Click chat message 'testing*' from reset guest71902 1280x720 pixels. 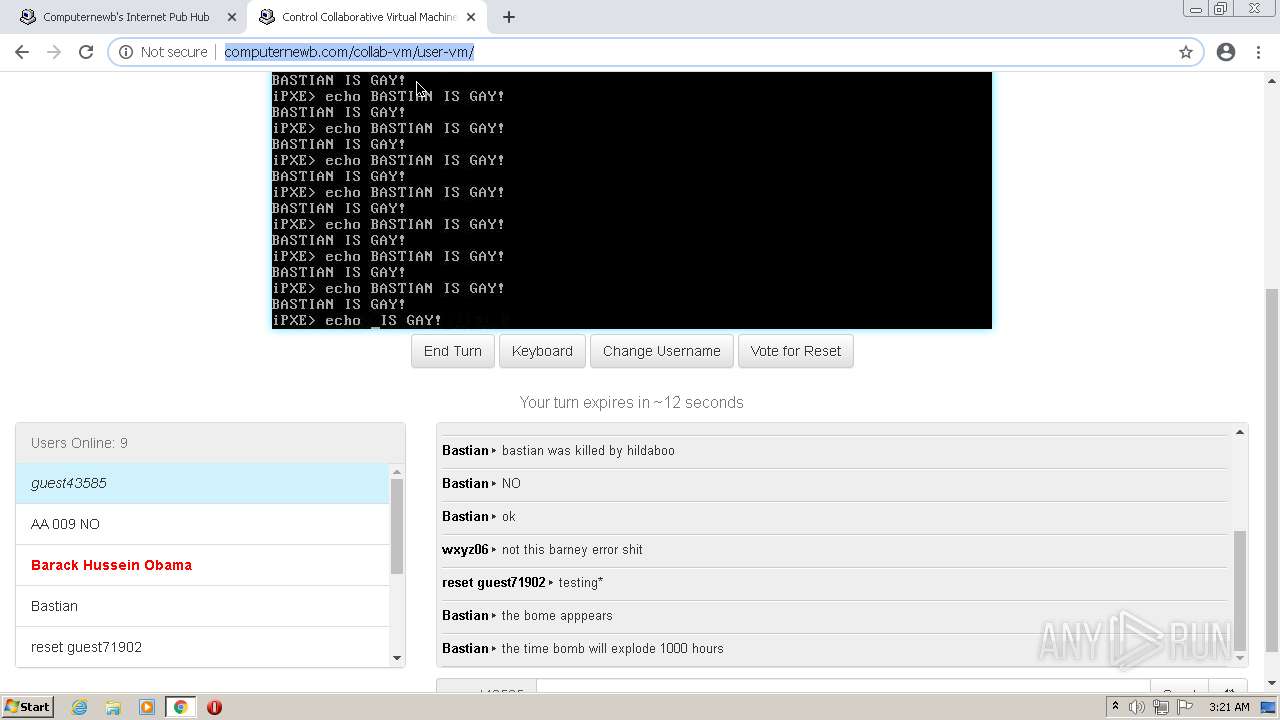pos(581,582)
